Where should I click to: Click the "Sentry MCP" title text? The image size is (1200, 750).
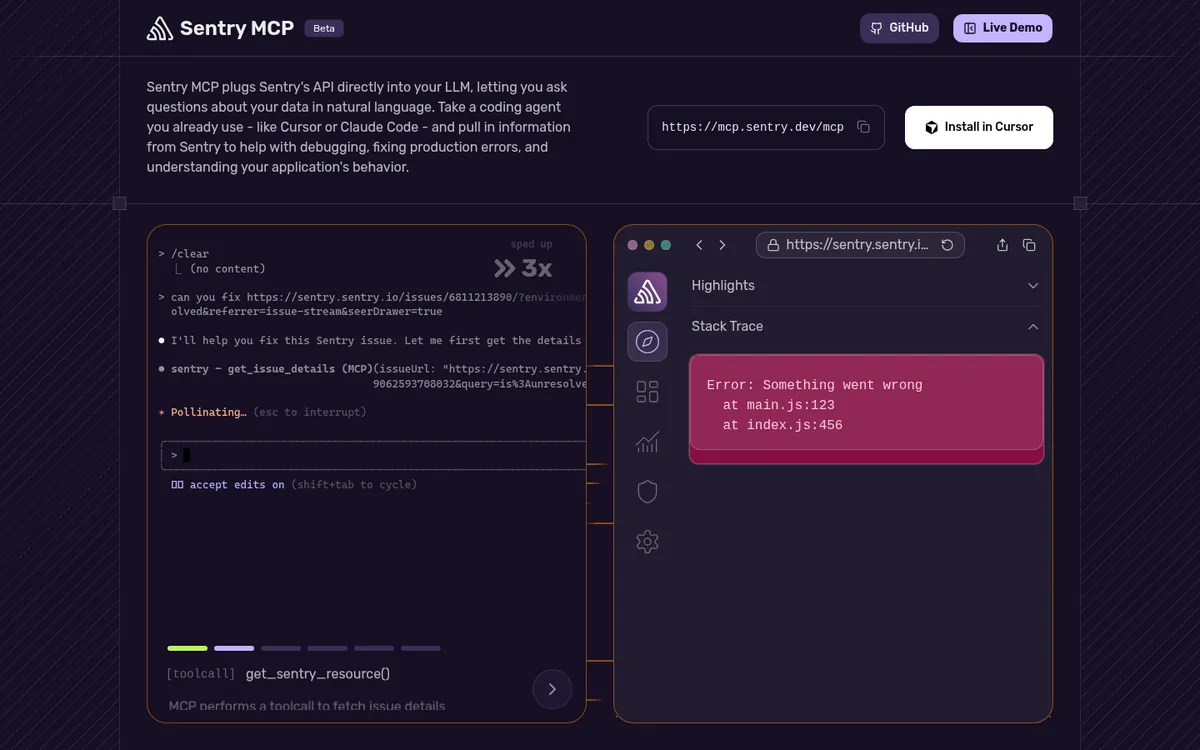point(237,28)
